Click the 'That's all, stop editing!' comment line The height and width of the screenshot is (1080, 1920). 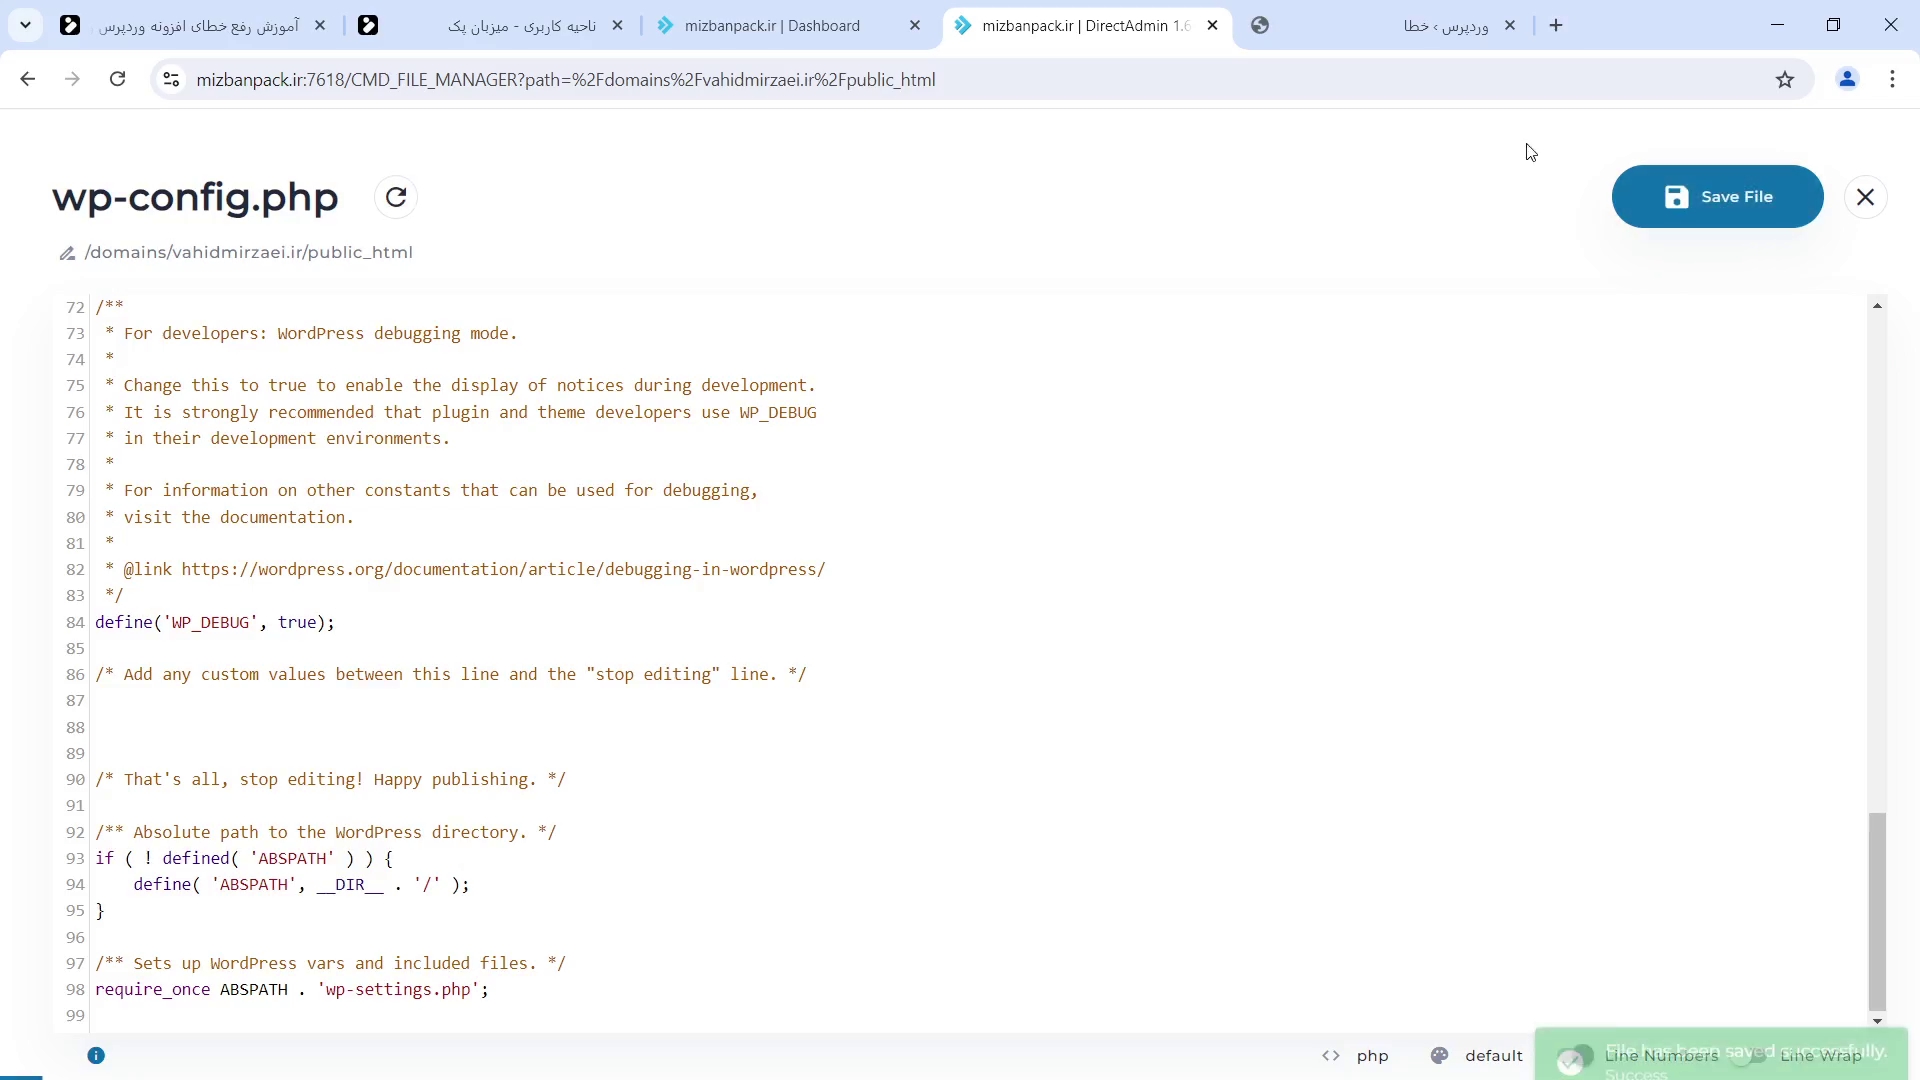pos(331,780)
